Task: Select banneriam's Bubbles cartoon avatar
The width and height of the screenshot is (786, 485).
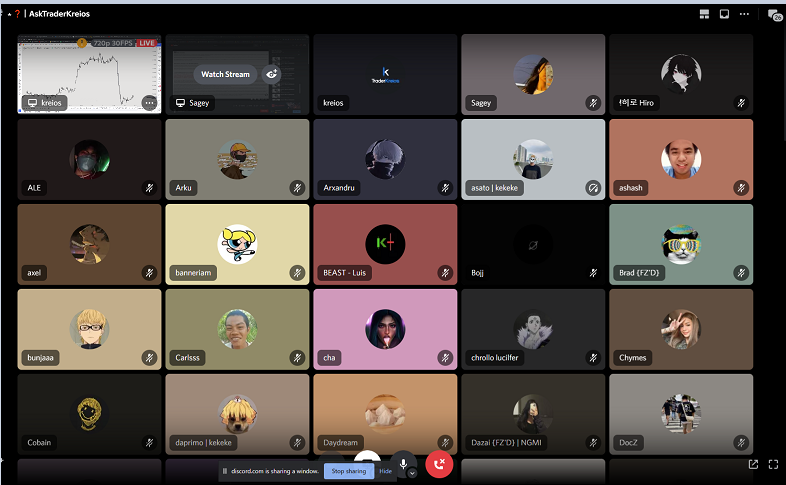Action: [x=237, y=244]
